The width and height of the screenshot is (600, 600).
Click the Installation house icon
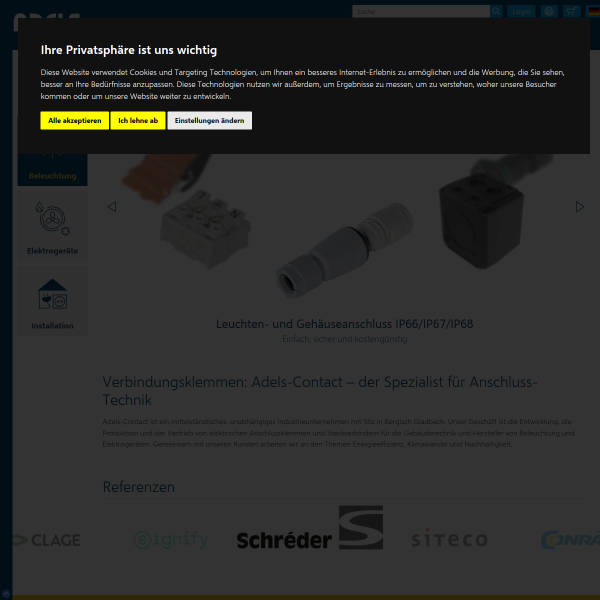pyautogui.click(x=52, y=294)
